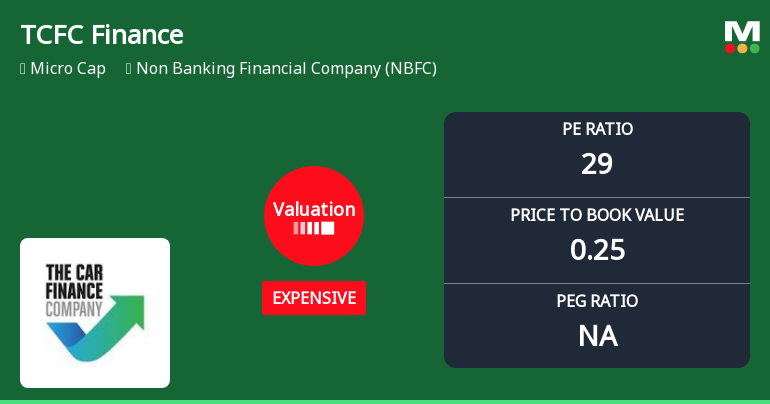Click the PE ratio value 29
This screenshot has width=770, height=404.
[597, 164]
